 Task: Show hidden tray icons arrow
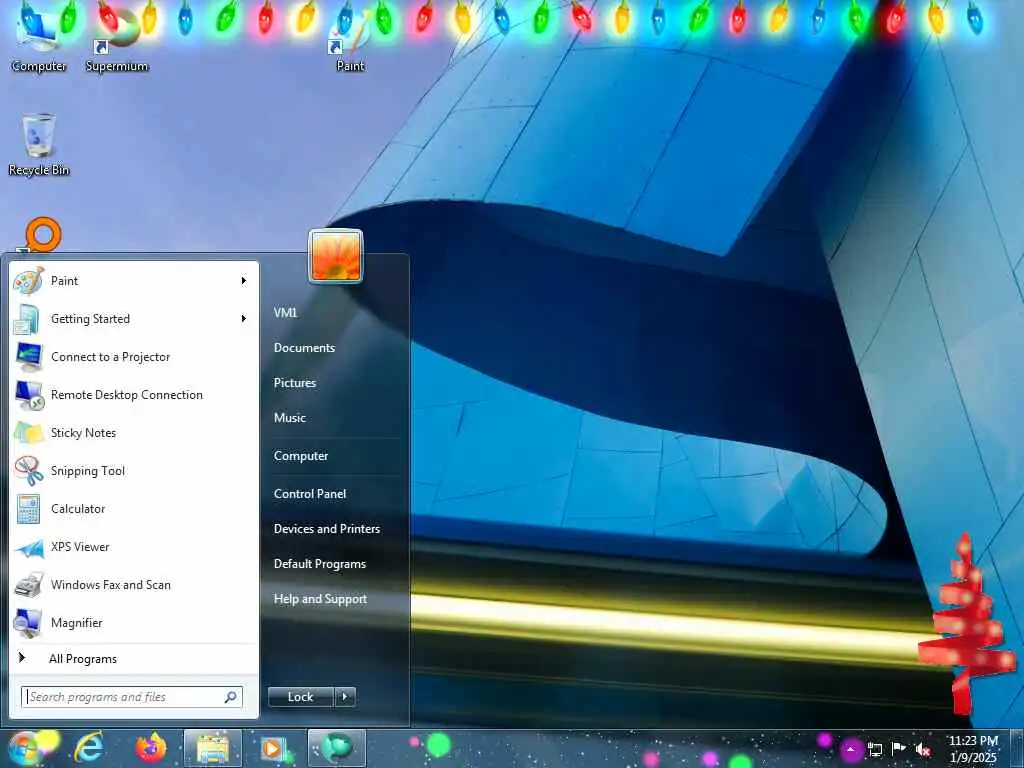[851, 749]
